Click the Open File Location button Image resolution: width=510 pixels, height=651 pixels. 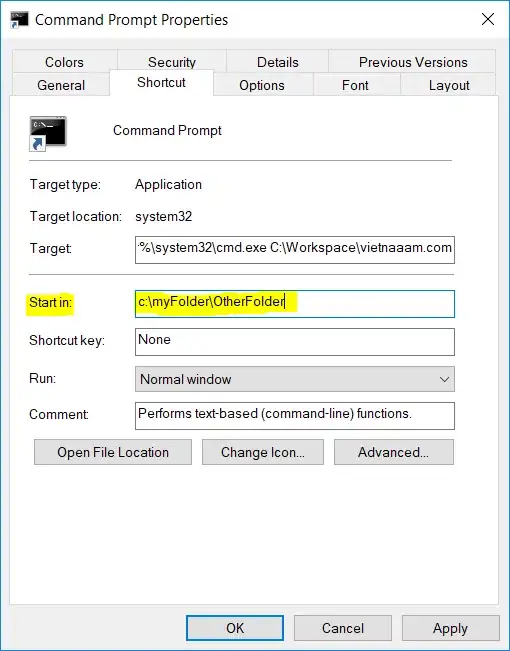tap(113, 452)
